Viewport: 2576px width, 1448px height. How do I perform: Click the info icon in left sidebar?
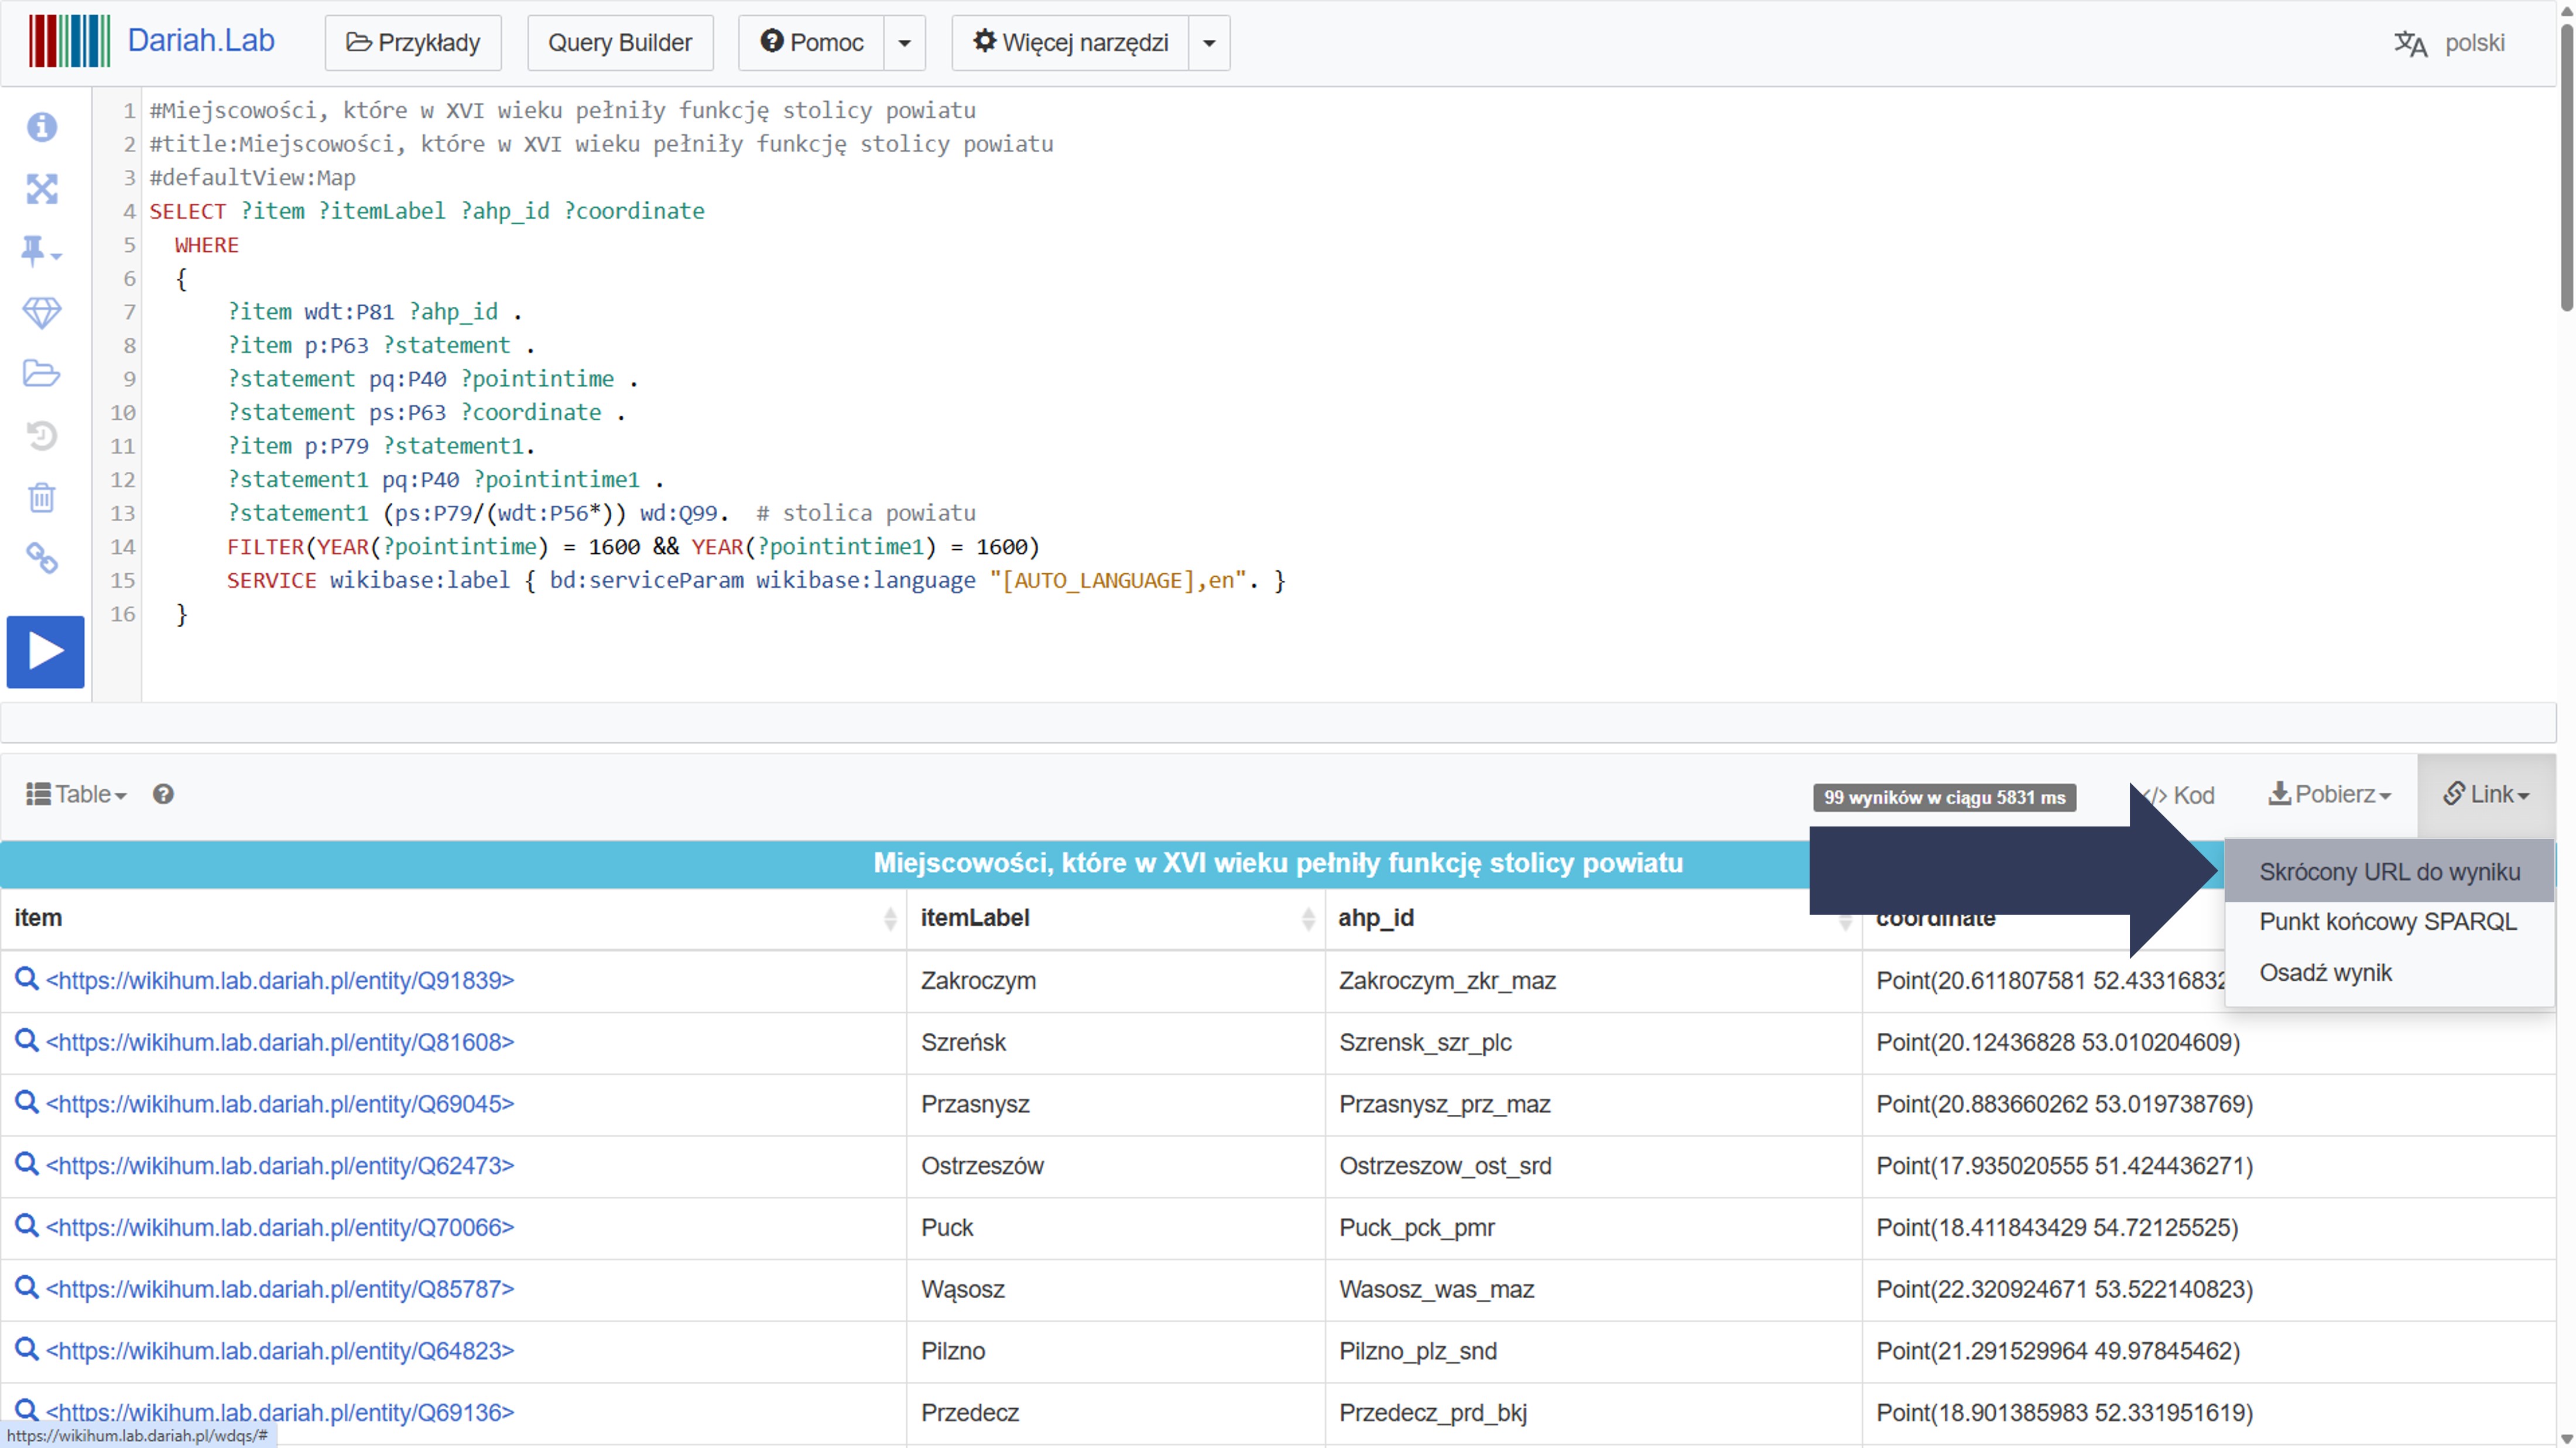click(42, 127)
